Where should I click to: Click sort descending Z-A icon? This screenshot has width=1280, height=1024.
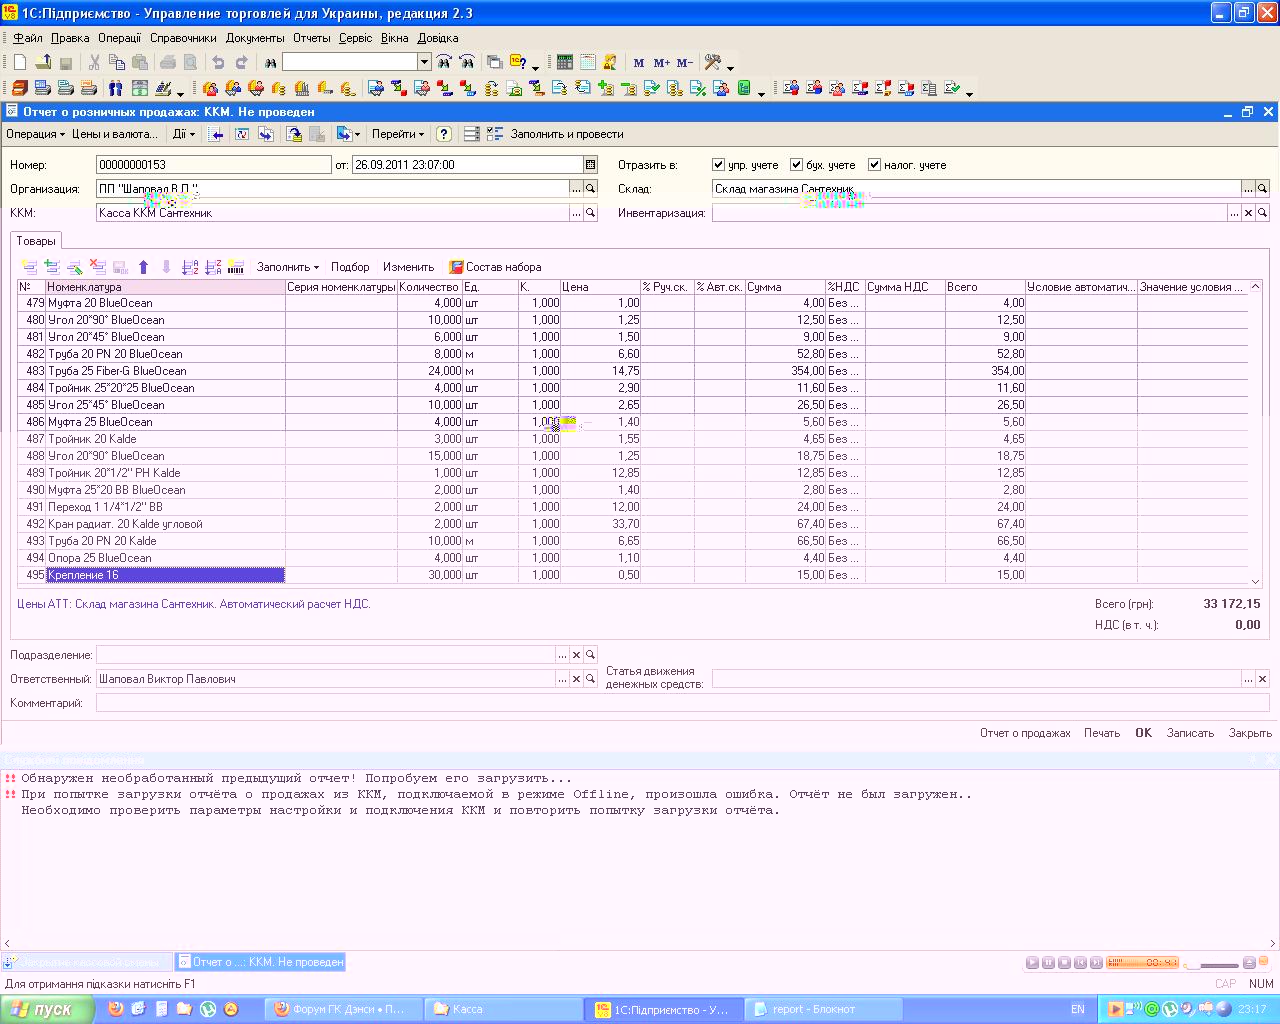tap(213, 267)
